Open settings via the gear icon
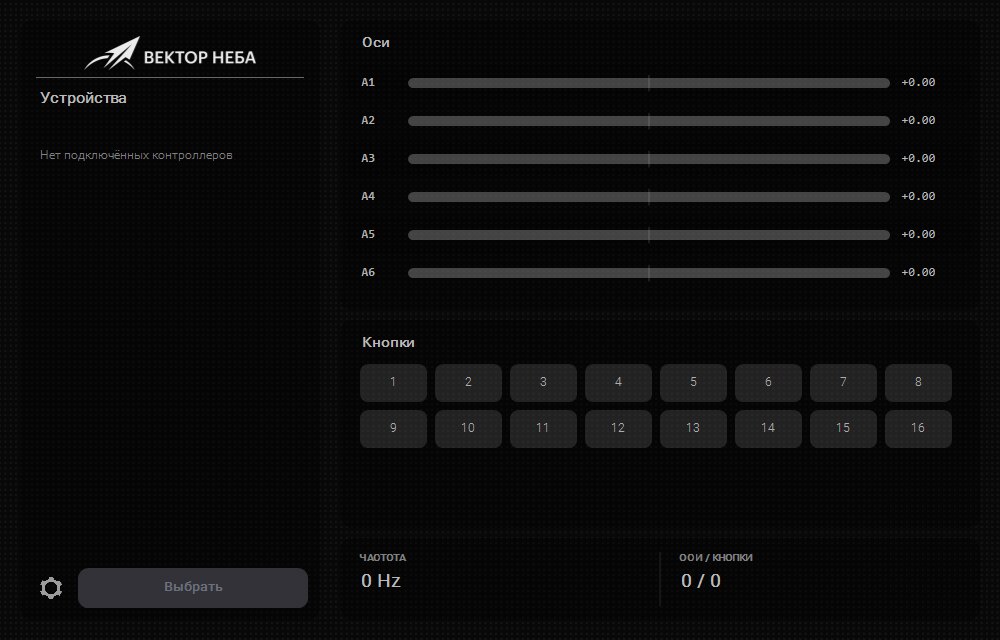 click(x=51, y=588)
